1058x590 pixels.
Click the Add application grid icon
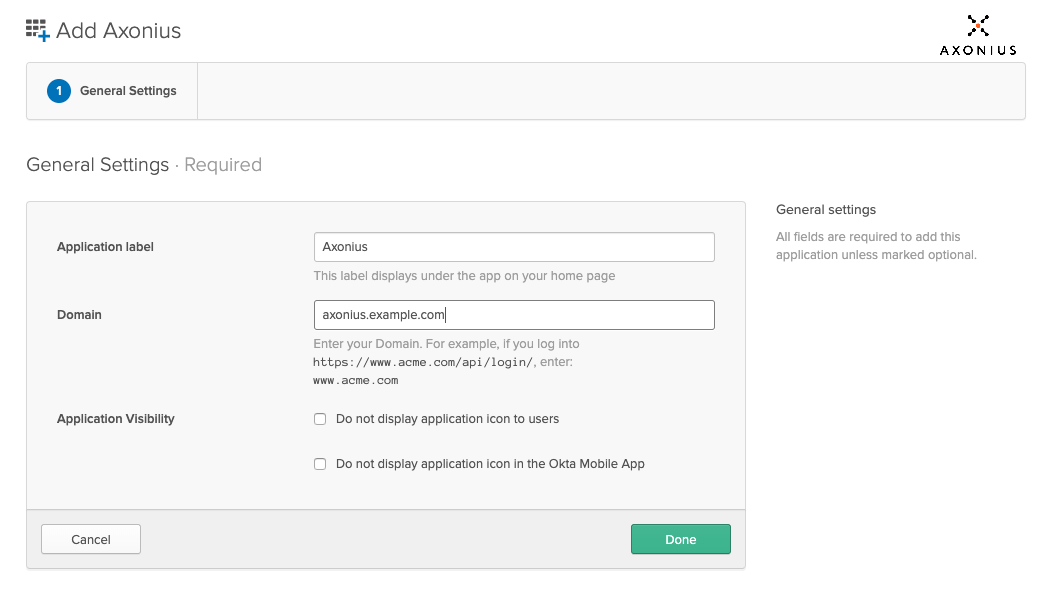(x=37, y=30)
